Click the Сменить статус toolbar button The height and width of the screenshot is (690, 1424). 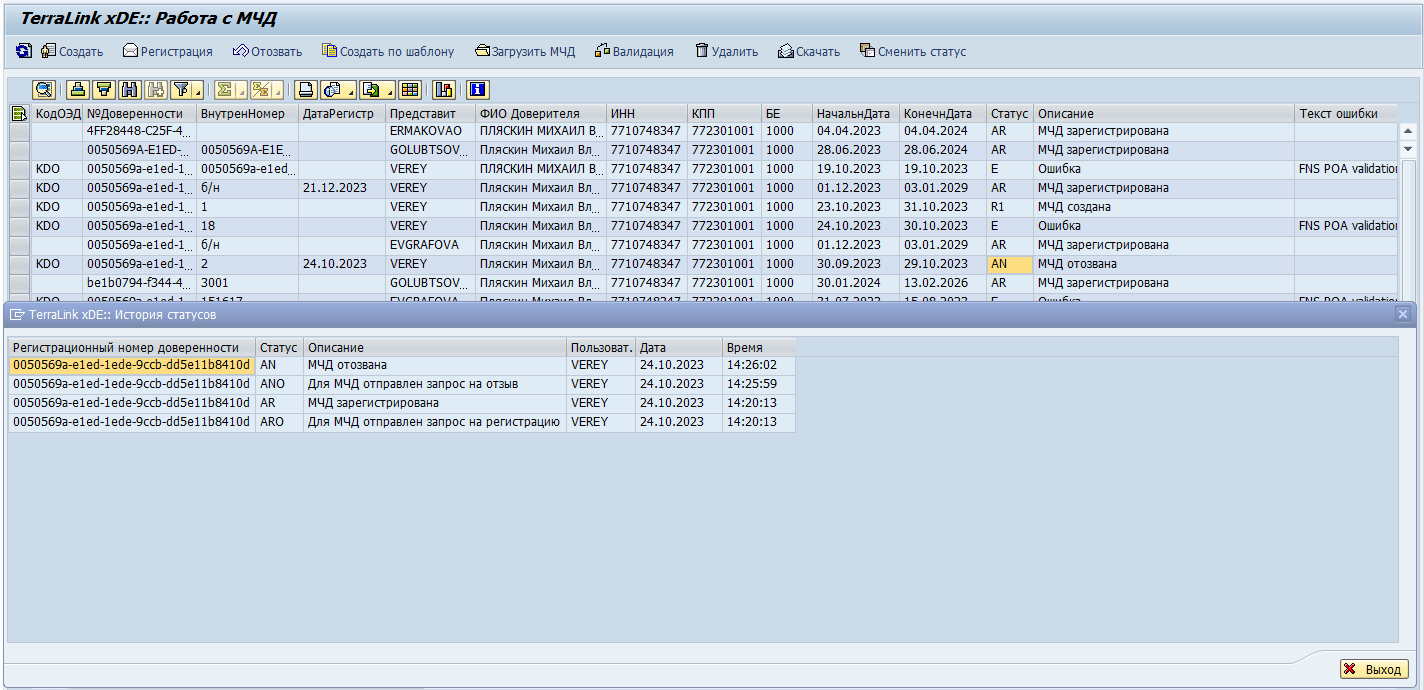click(x=912, y=51)
